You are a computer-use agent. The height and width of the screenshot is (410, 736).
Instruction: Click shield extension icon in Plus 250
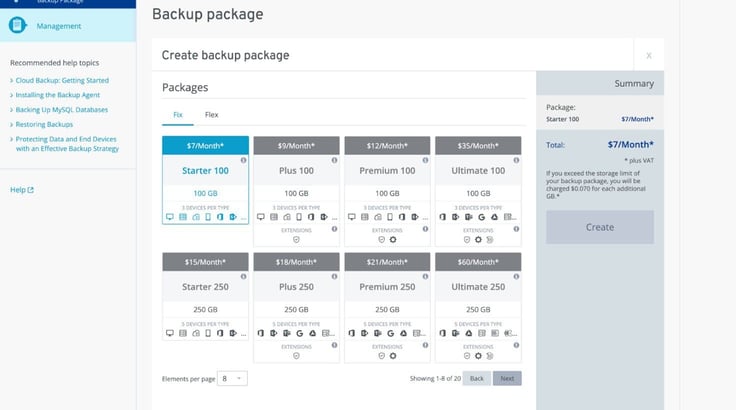coord(296,356)
